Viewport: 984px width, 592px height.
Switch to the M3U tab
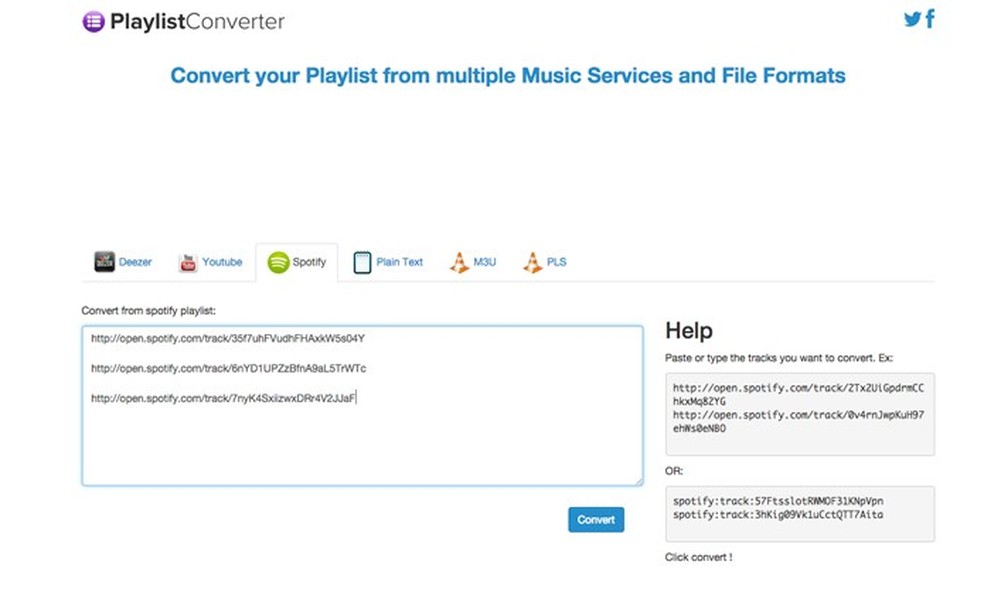(x=473, y=262)
